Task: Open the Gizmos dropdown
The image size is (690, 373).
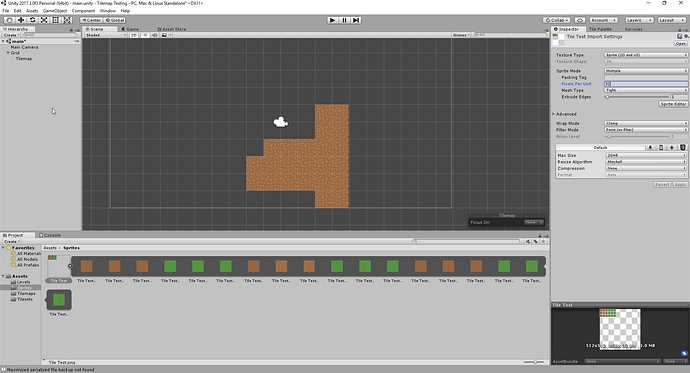Action: [x=461, y=35]
